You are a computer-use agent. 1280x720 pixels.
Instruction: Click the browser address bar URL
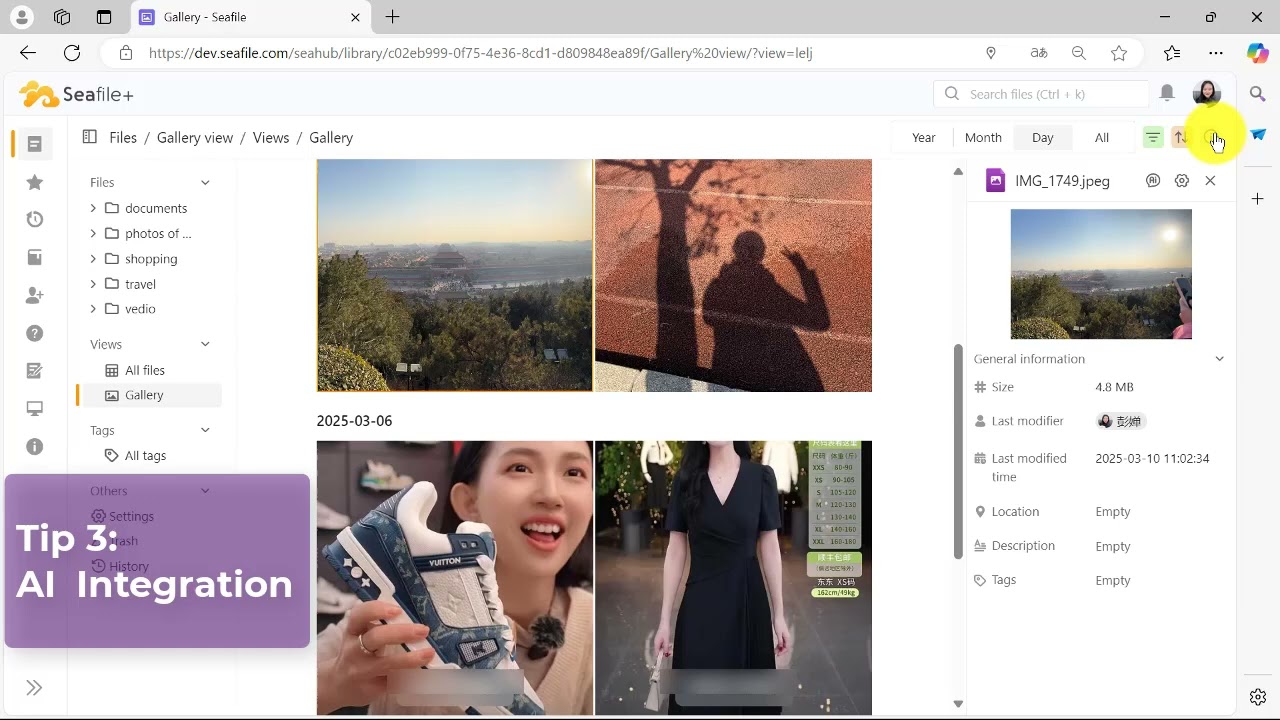pos(480,53)
